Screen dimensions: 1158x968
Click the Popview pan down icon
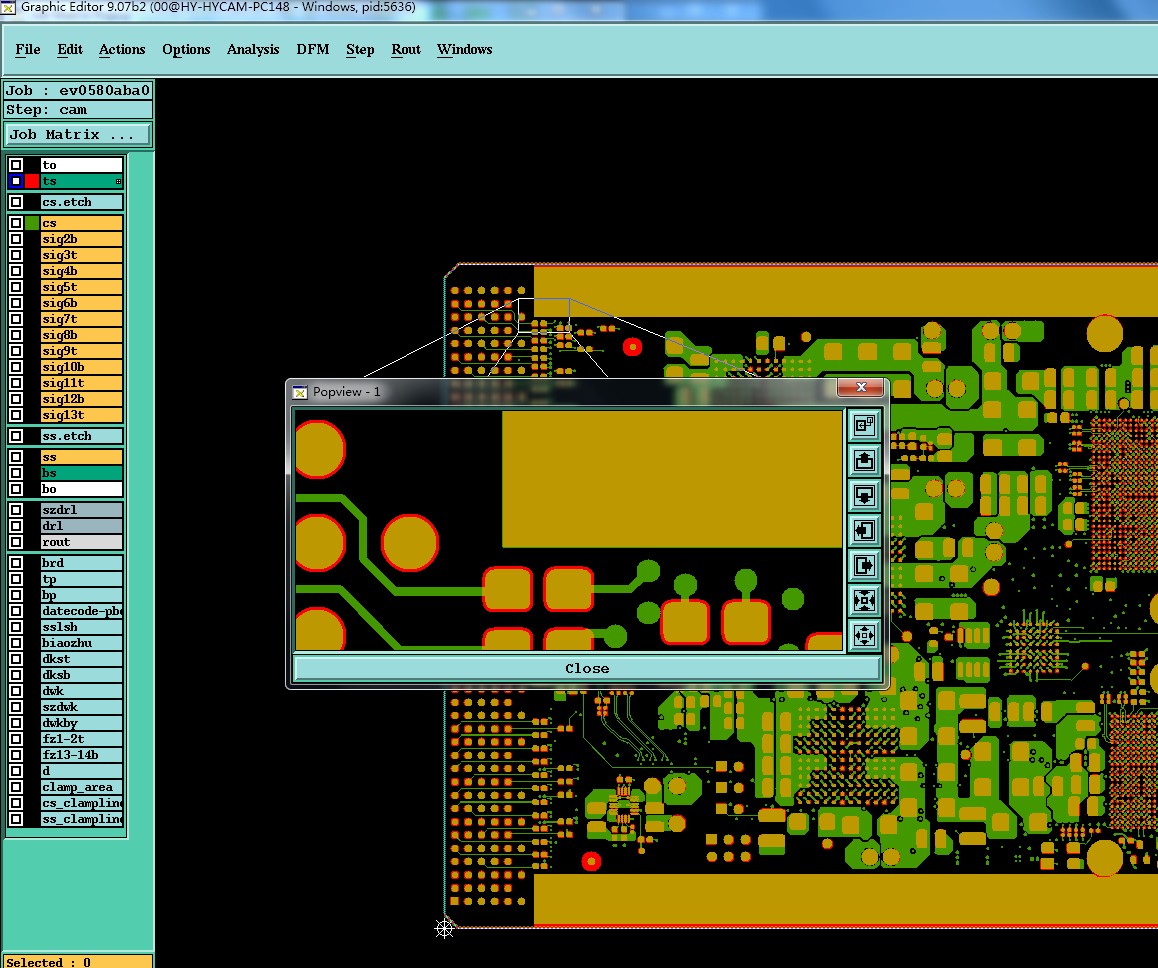[864, 495]
